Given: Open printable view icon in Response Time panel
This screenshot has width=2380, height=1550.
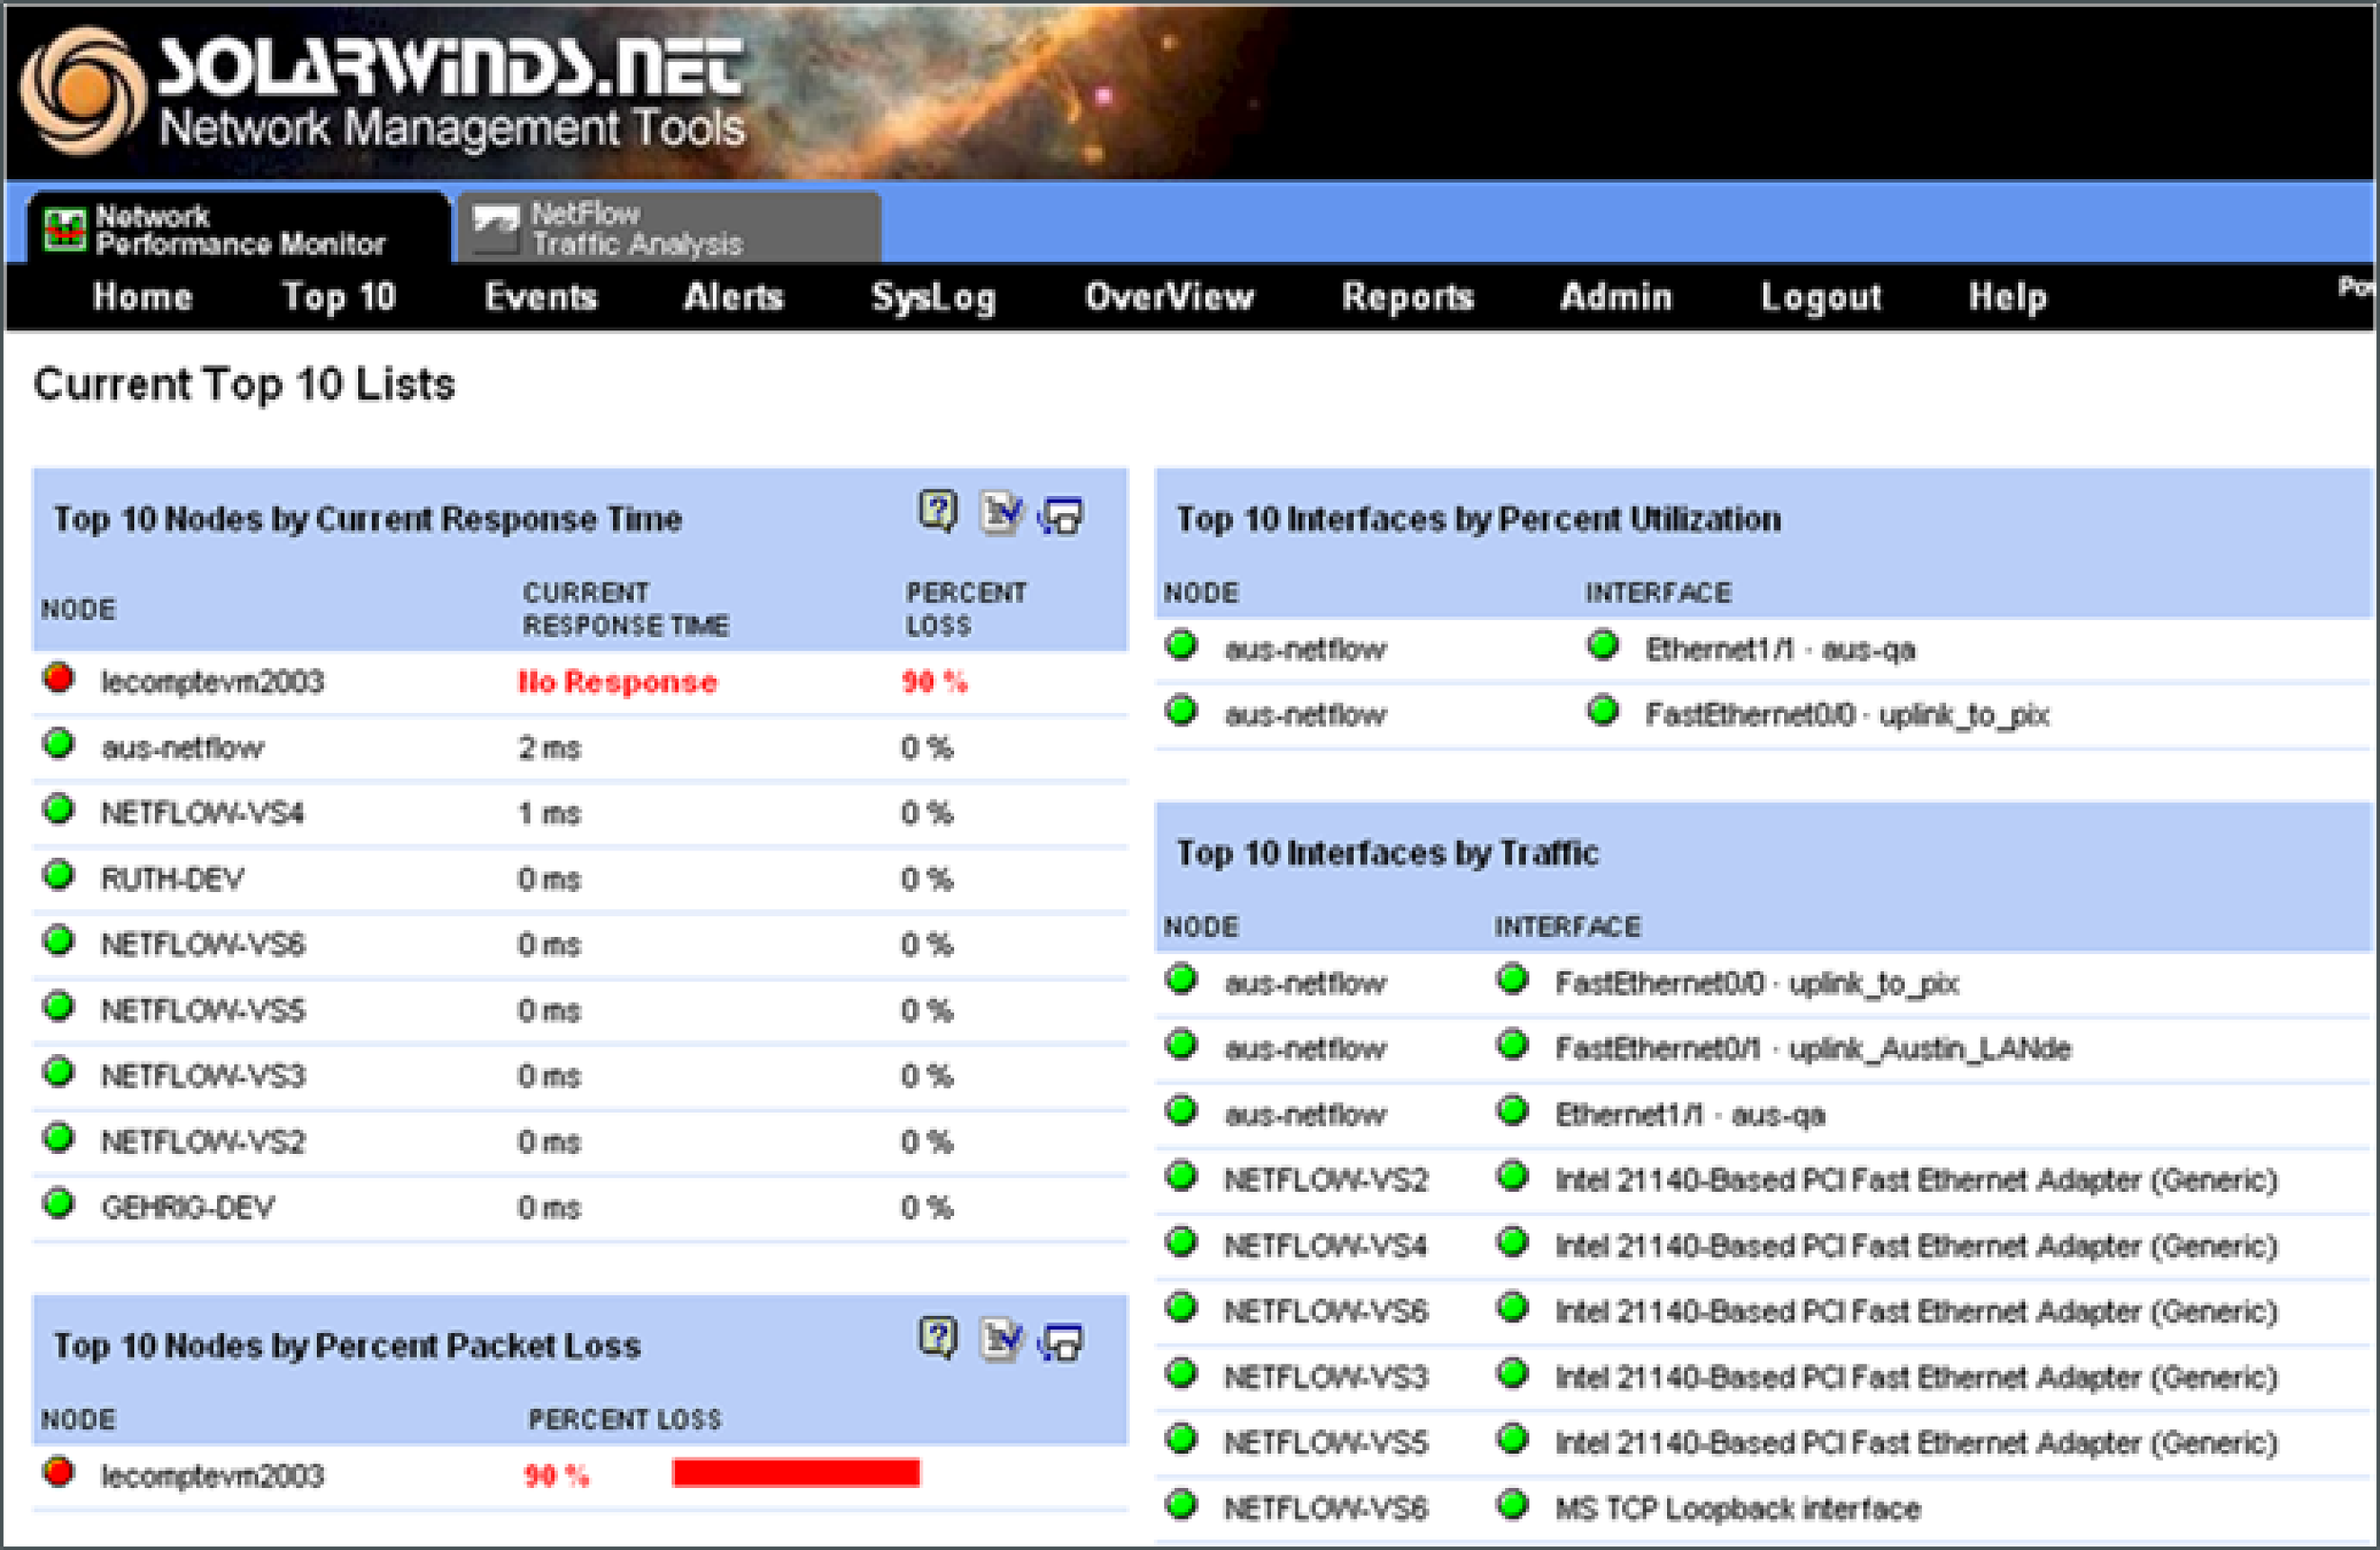Looking at the screenshot, I should click(x=1062, y=516).
